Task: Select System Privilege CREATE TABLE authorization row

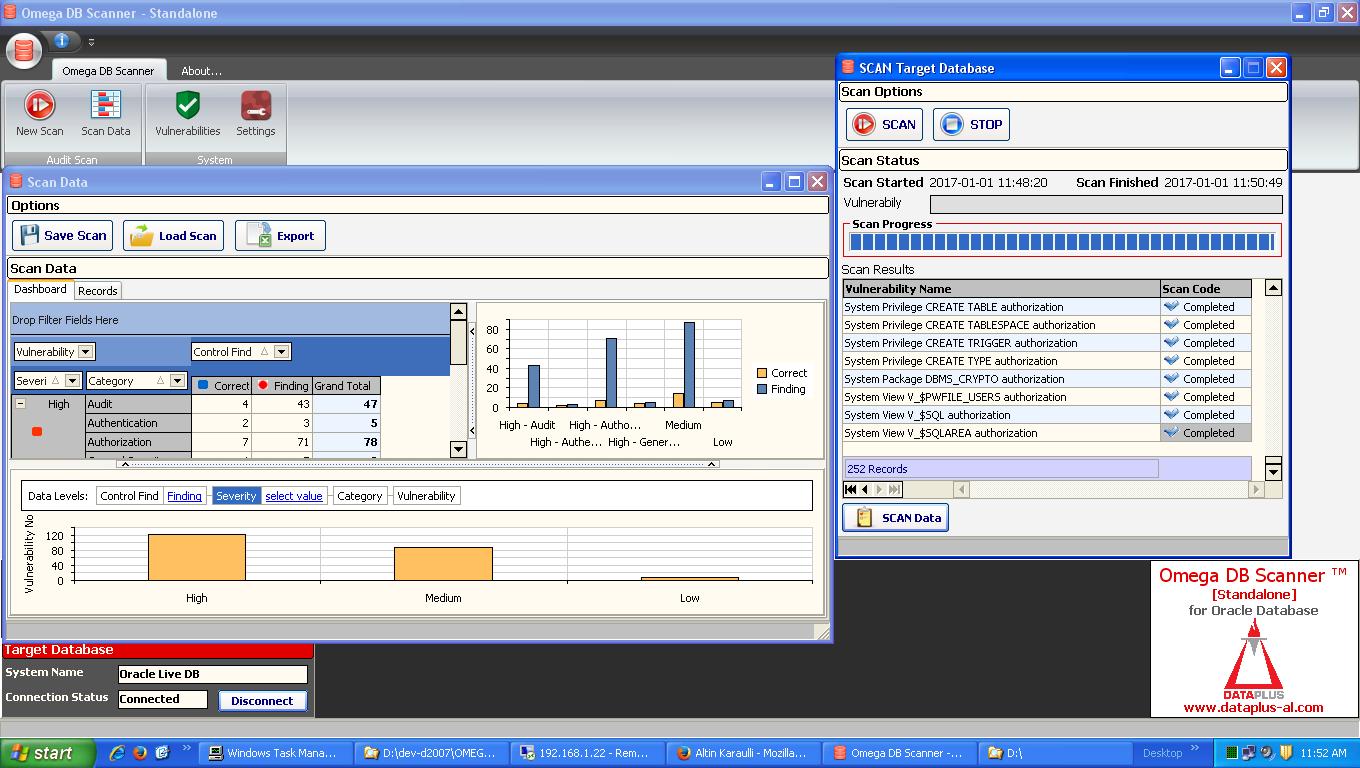Action: [x=1047, y=307]
